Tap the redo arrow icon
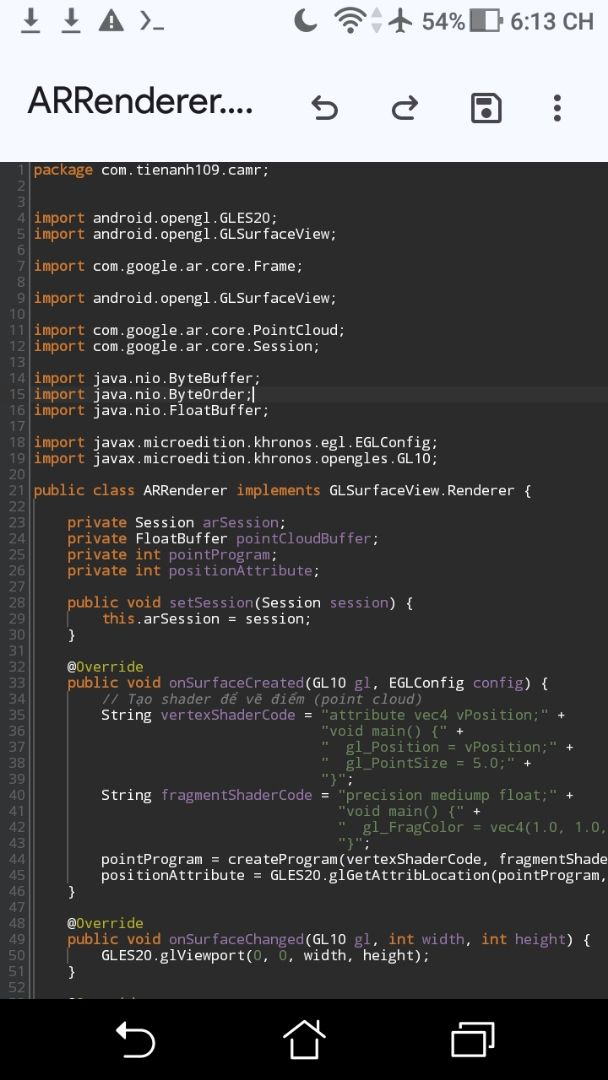Viewport: 608px width, 1080px height. [x=405, y=108]
